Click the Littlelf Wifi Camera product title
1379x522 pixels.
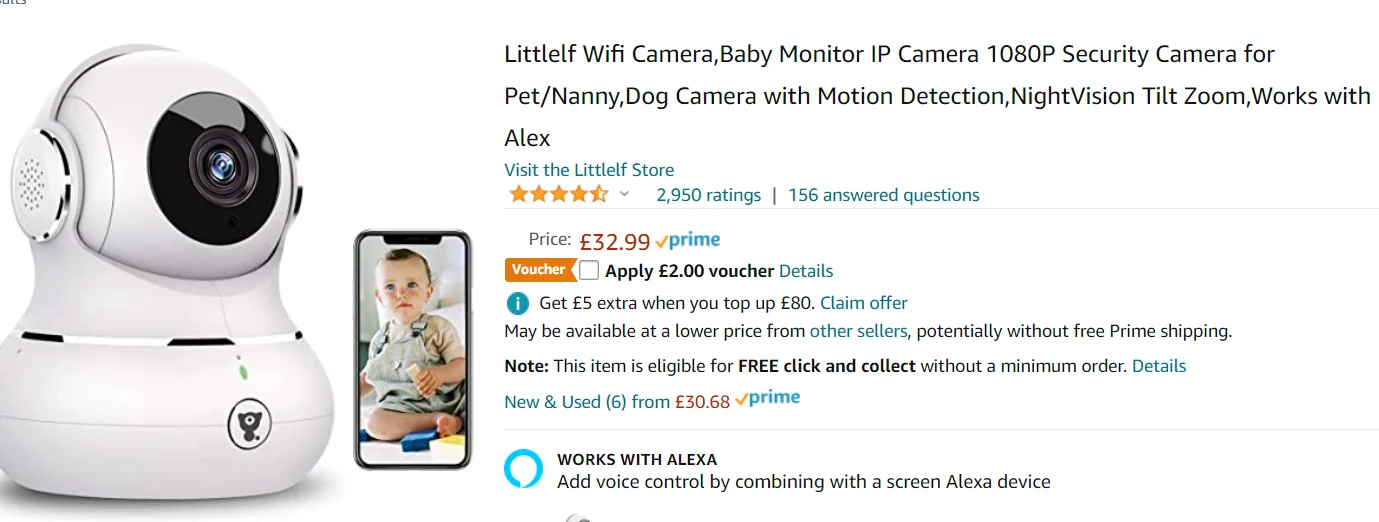[937, 95]
